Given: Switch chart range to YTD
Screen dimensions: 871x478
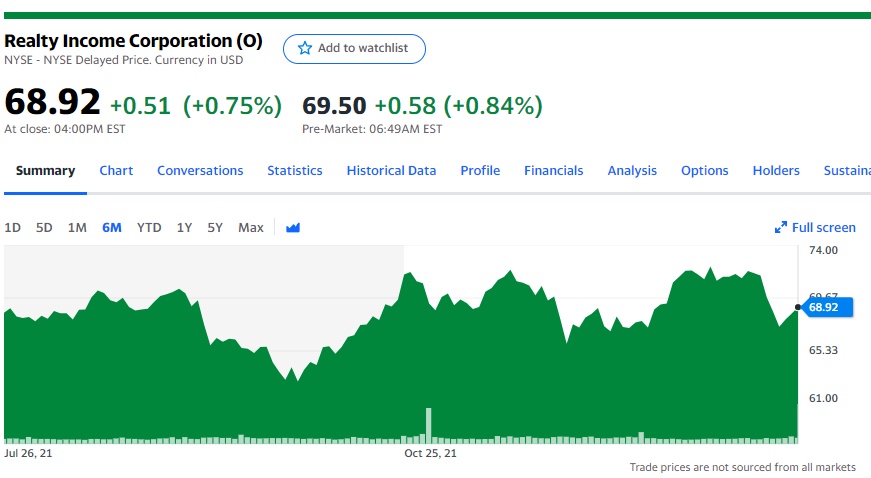Looking at the screenshot, I should click(x=149, y=228).
